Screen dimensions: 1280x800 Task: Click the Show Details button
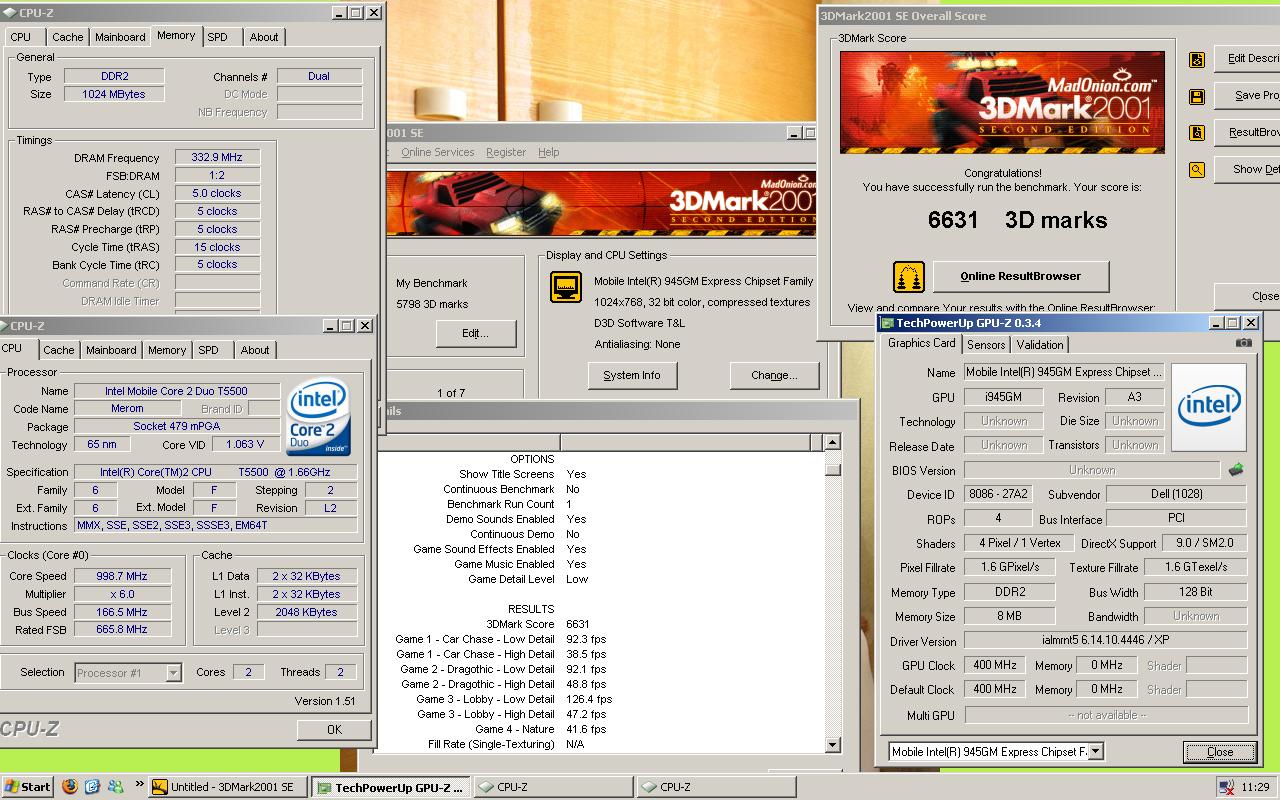(1247, 169)
